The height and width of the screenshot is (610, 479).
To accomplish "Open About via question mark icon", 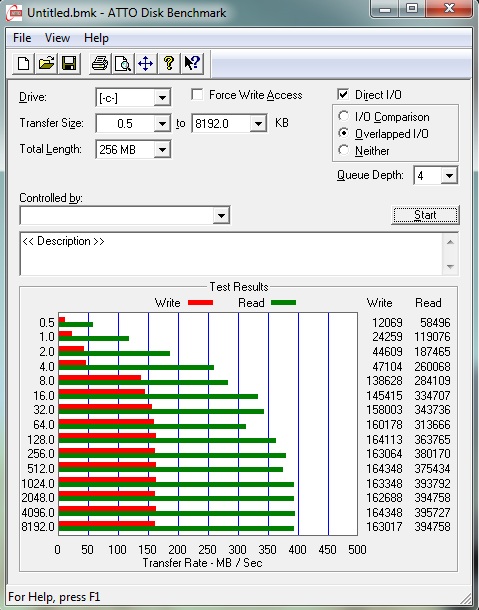I will point(168,63).
